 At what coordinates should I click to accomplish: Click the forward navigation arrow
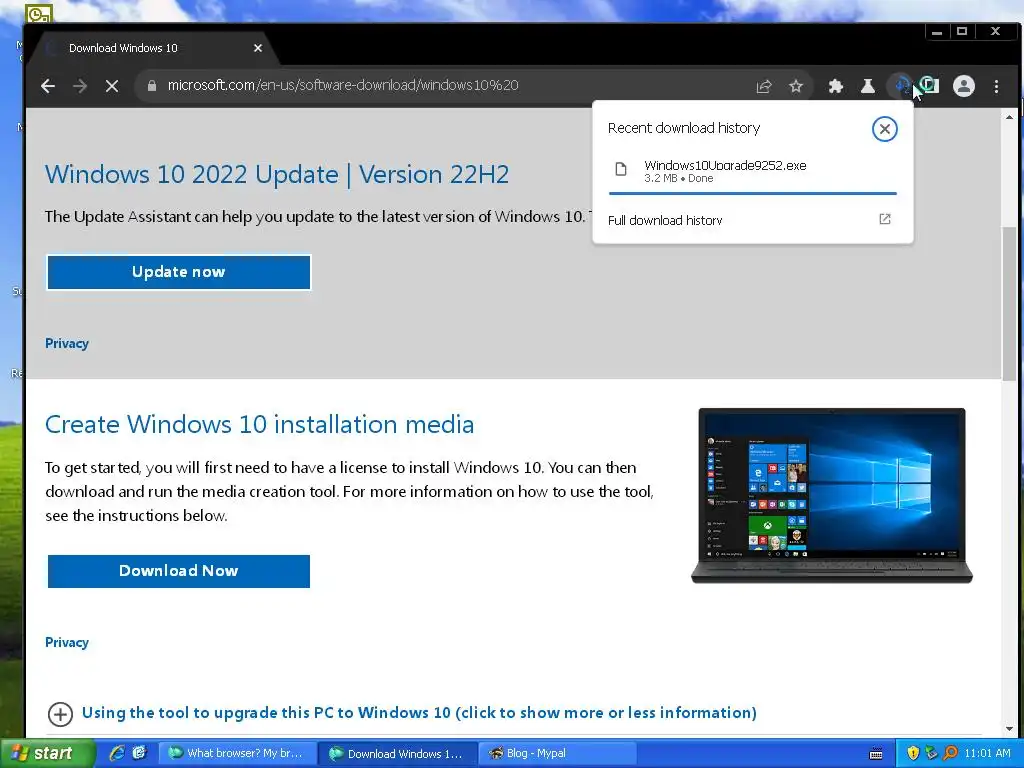80,86
